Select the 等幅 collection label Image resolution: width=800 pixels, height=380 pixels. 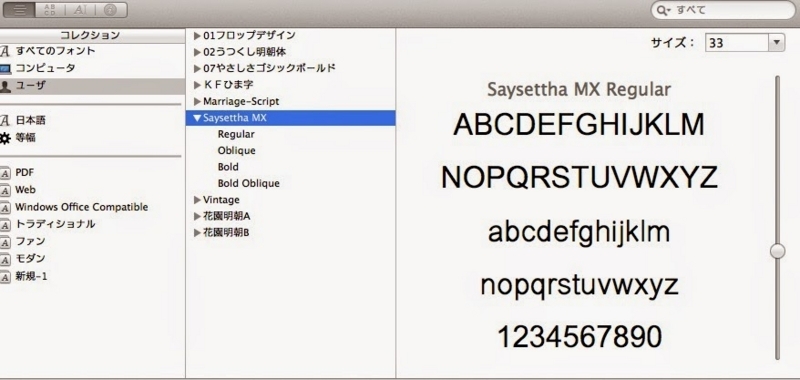pos(26,138)
